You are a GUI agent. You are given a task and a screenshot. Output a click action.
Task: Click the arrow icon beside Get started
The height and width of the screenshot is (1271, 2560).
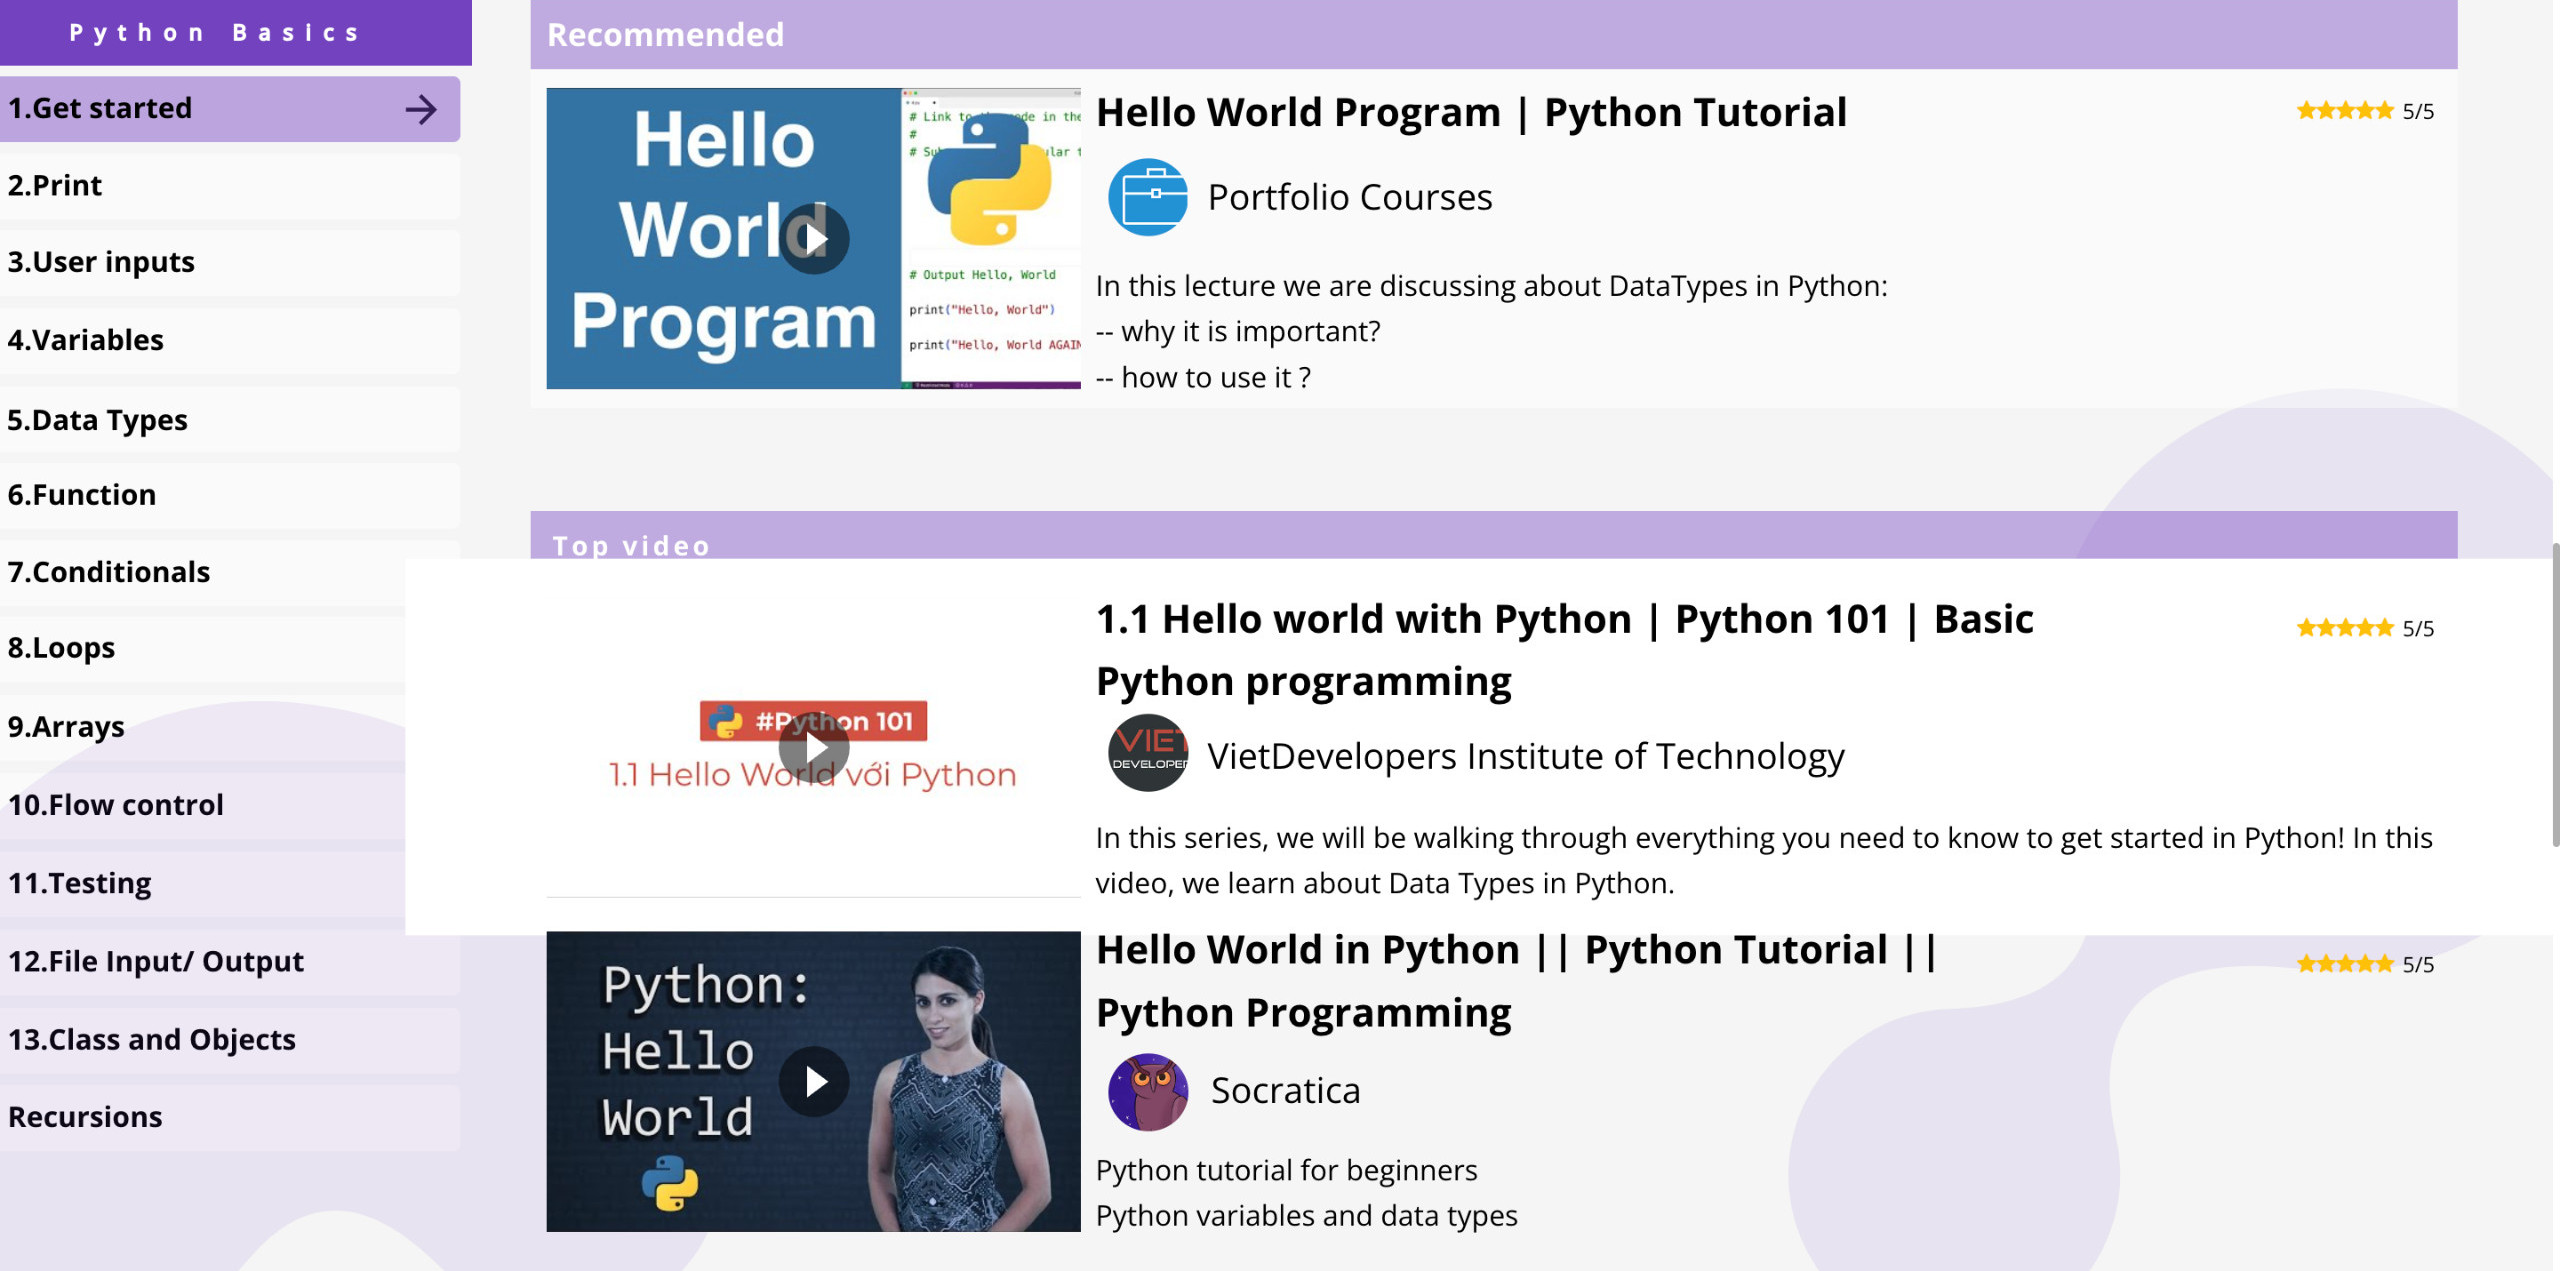pos(421,109)
